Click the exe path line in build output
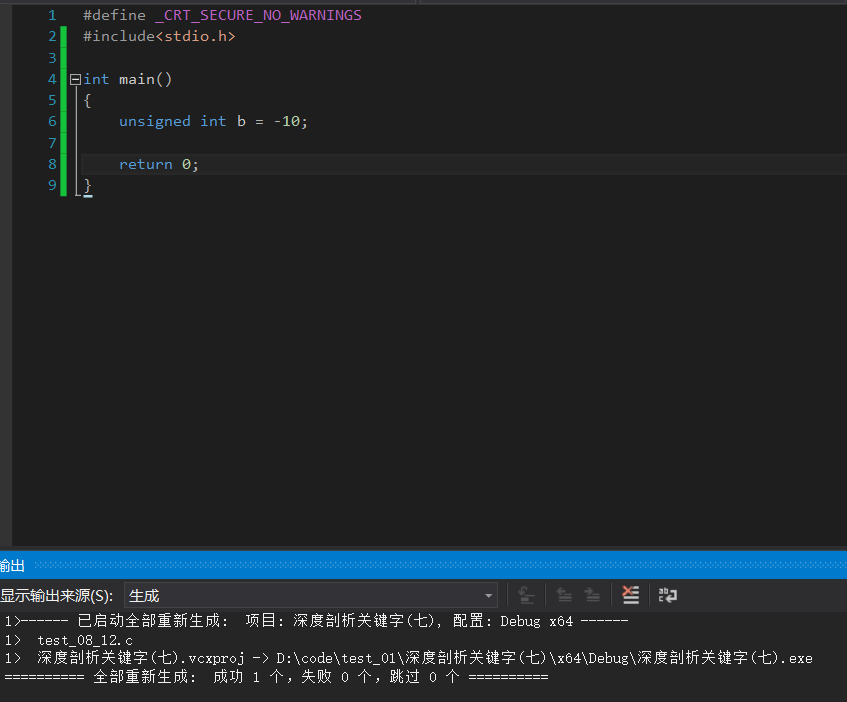This screenshot has width=847, height=702. tap(400, 658)
